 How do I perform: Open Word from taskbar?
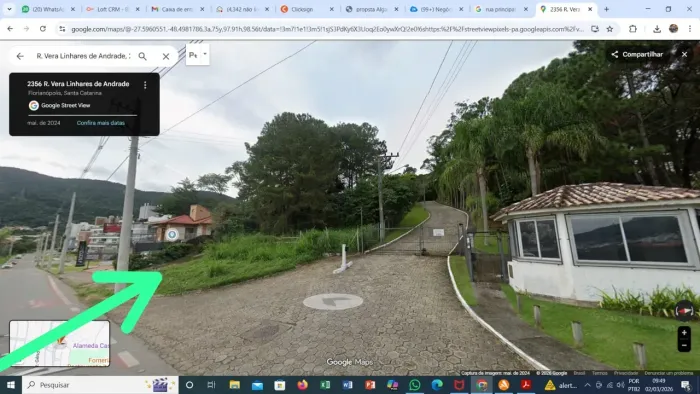[x=347, y=385]
